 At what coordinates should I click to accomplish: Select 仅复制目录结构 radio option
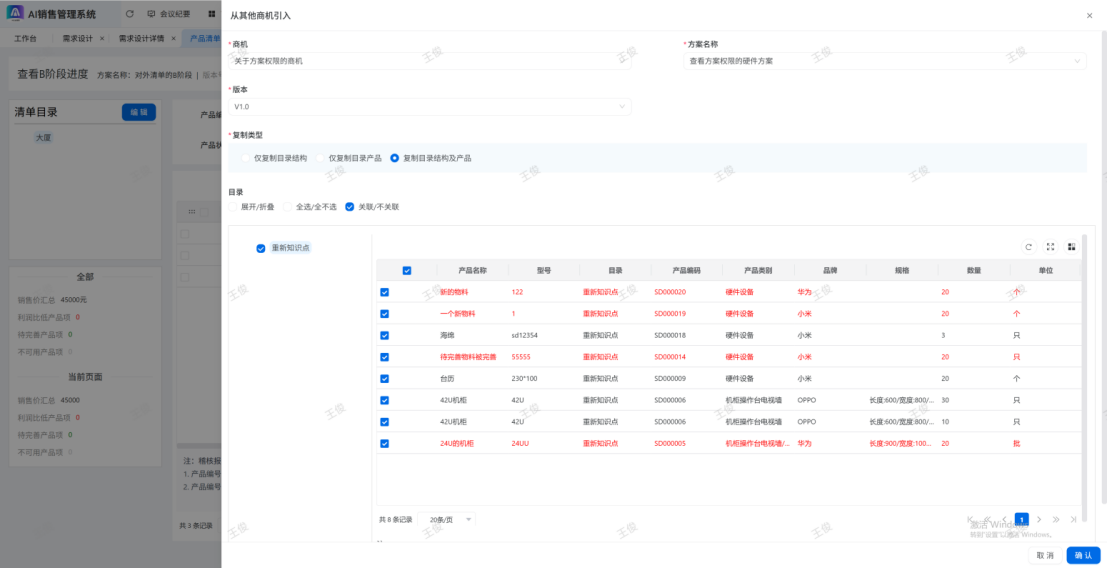246,158
